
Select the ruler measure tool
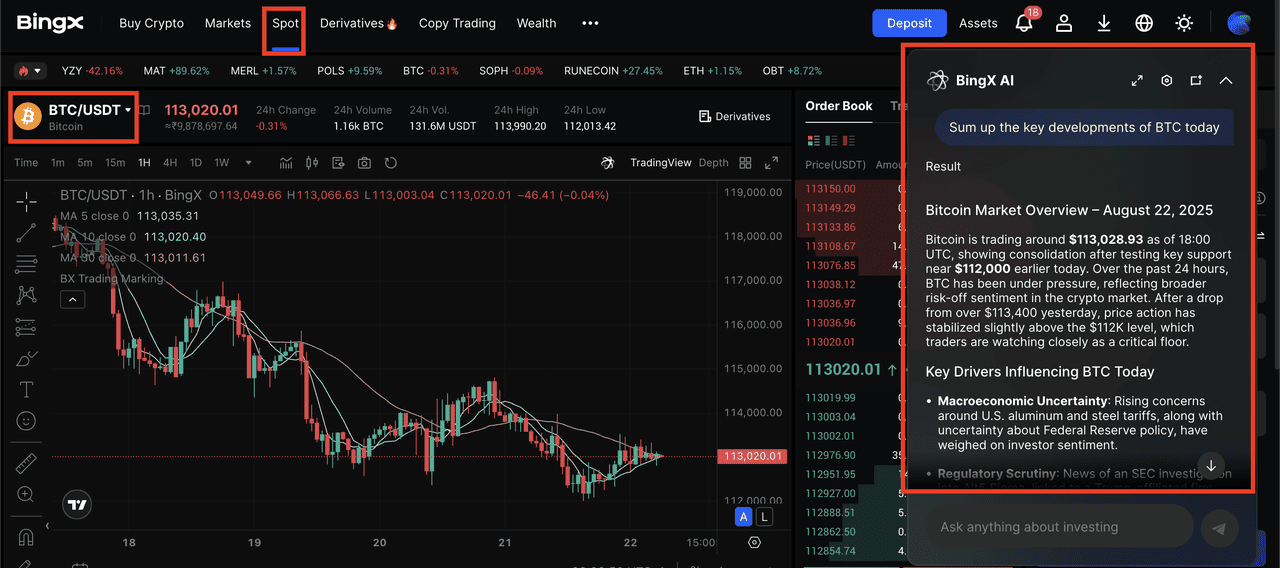[27, 464]
